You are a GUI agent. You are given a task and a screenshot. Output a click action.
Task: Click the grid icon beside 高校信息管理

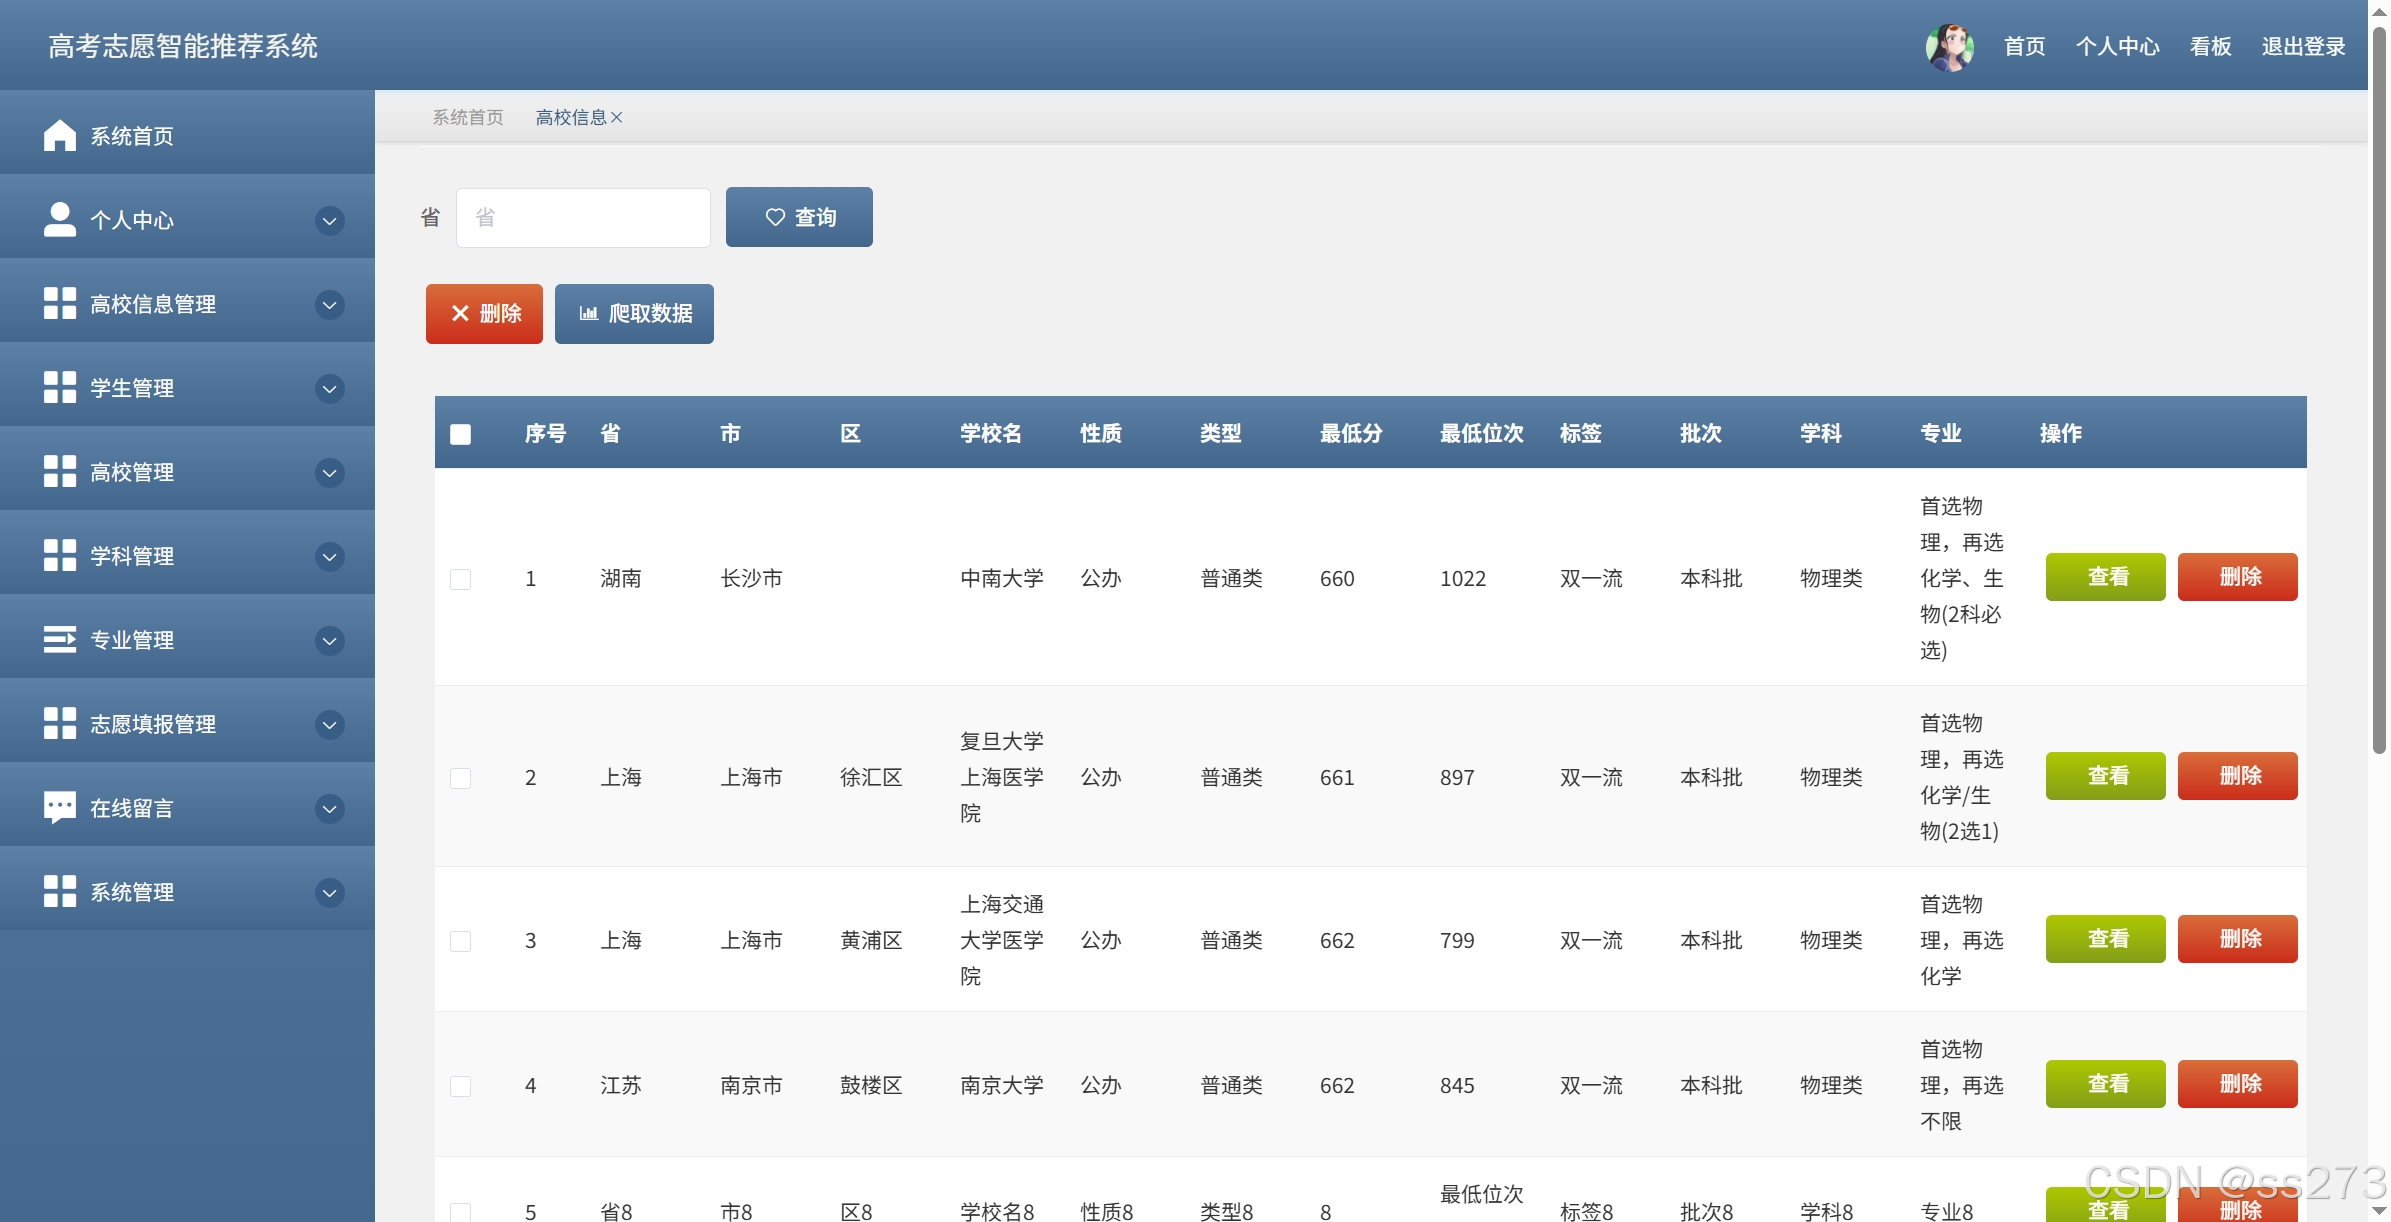(60, 303)
